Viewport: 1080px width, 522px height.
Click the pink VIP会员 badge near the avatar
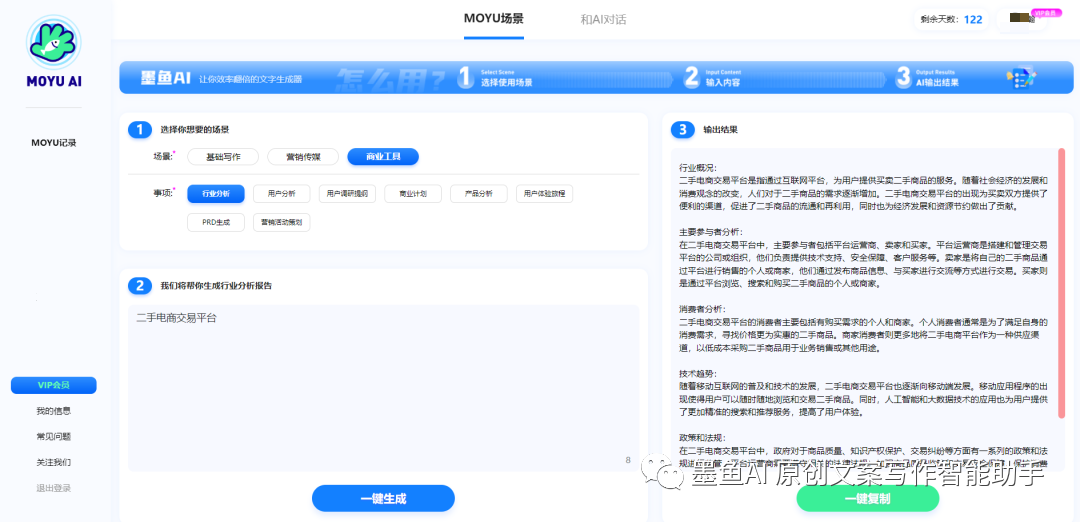click(1045, 13)
